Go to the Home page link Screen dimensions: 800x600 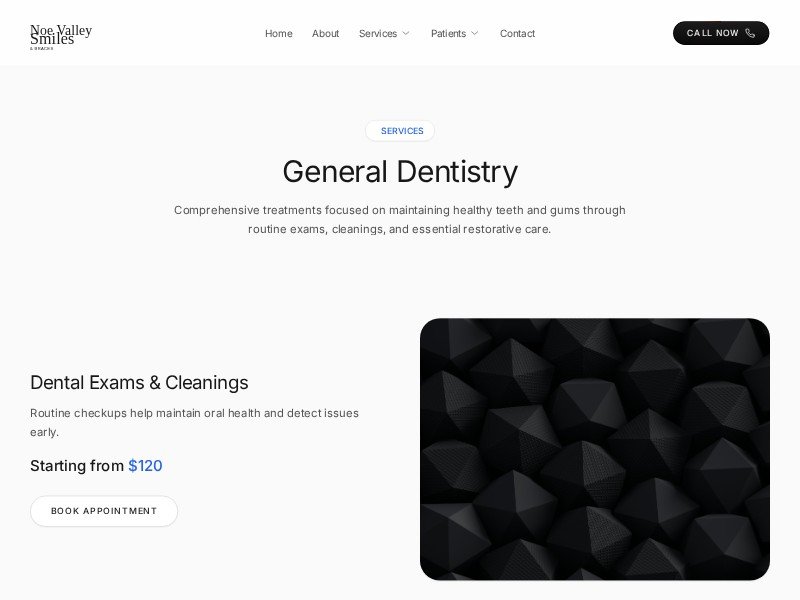pos(279,33)
